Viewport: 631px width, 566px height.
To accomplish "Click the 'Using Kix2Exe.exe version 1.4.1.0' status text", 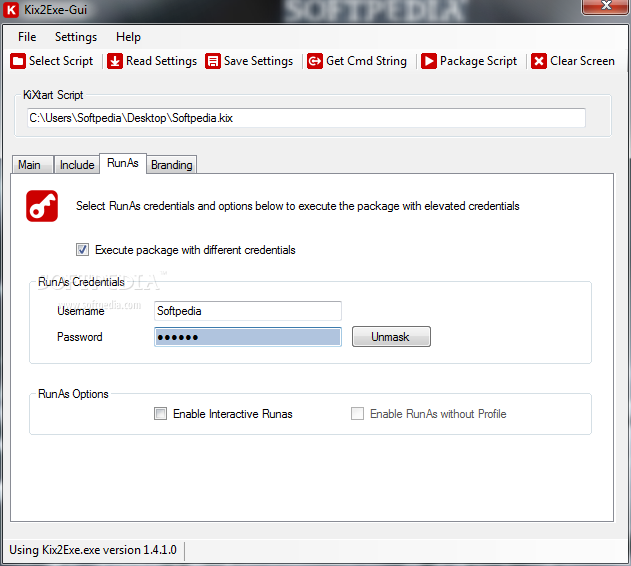I will 93,550.
